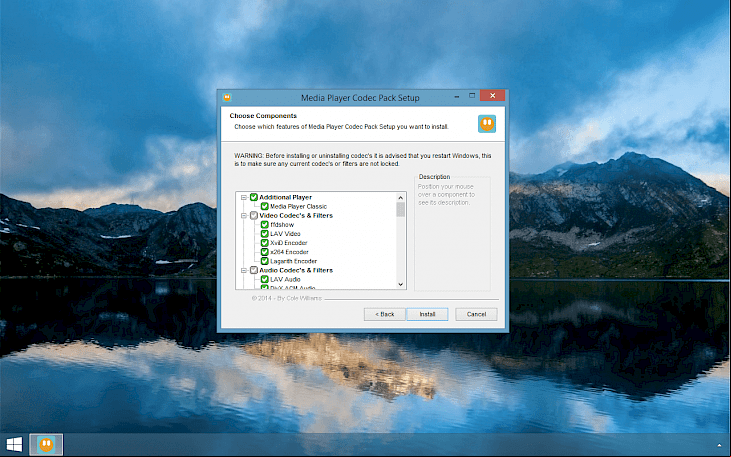Select the Video Codec's & Filters label
Screen dimensions: 731x457
pos(296,215)
